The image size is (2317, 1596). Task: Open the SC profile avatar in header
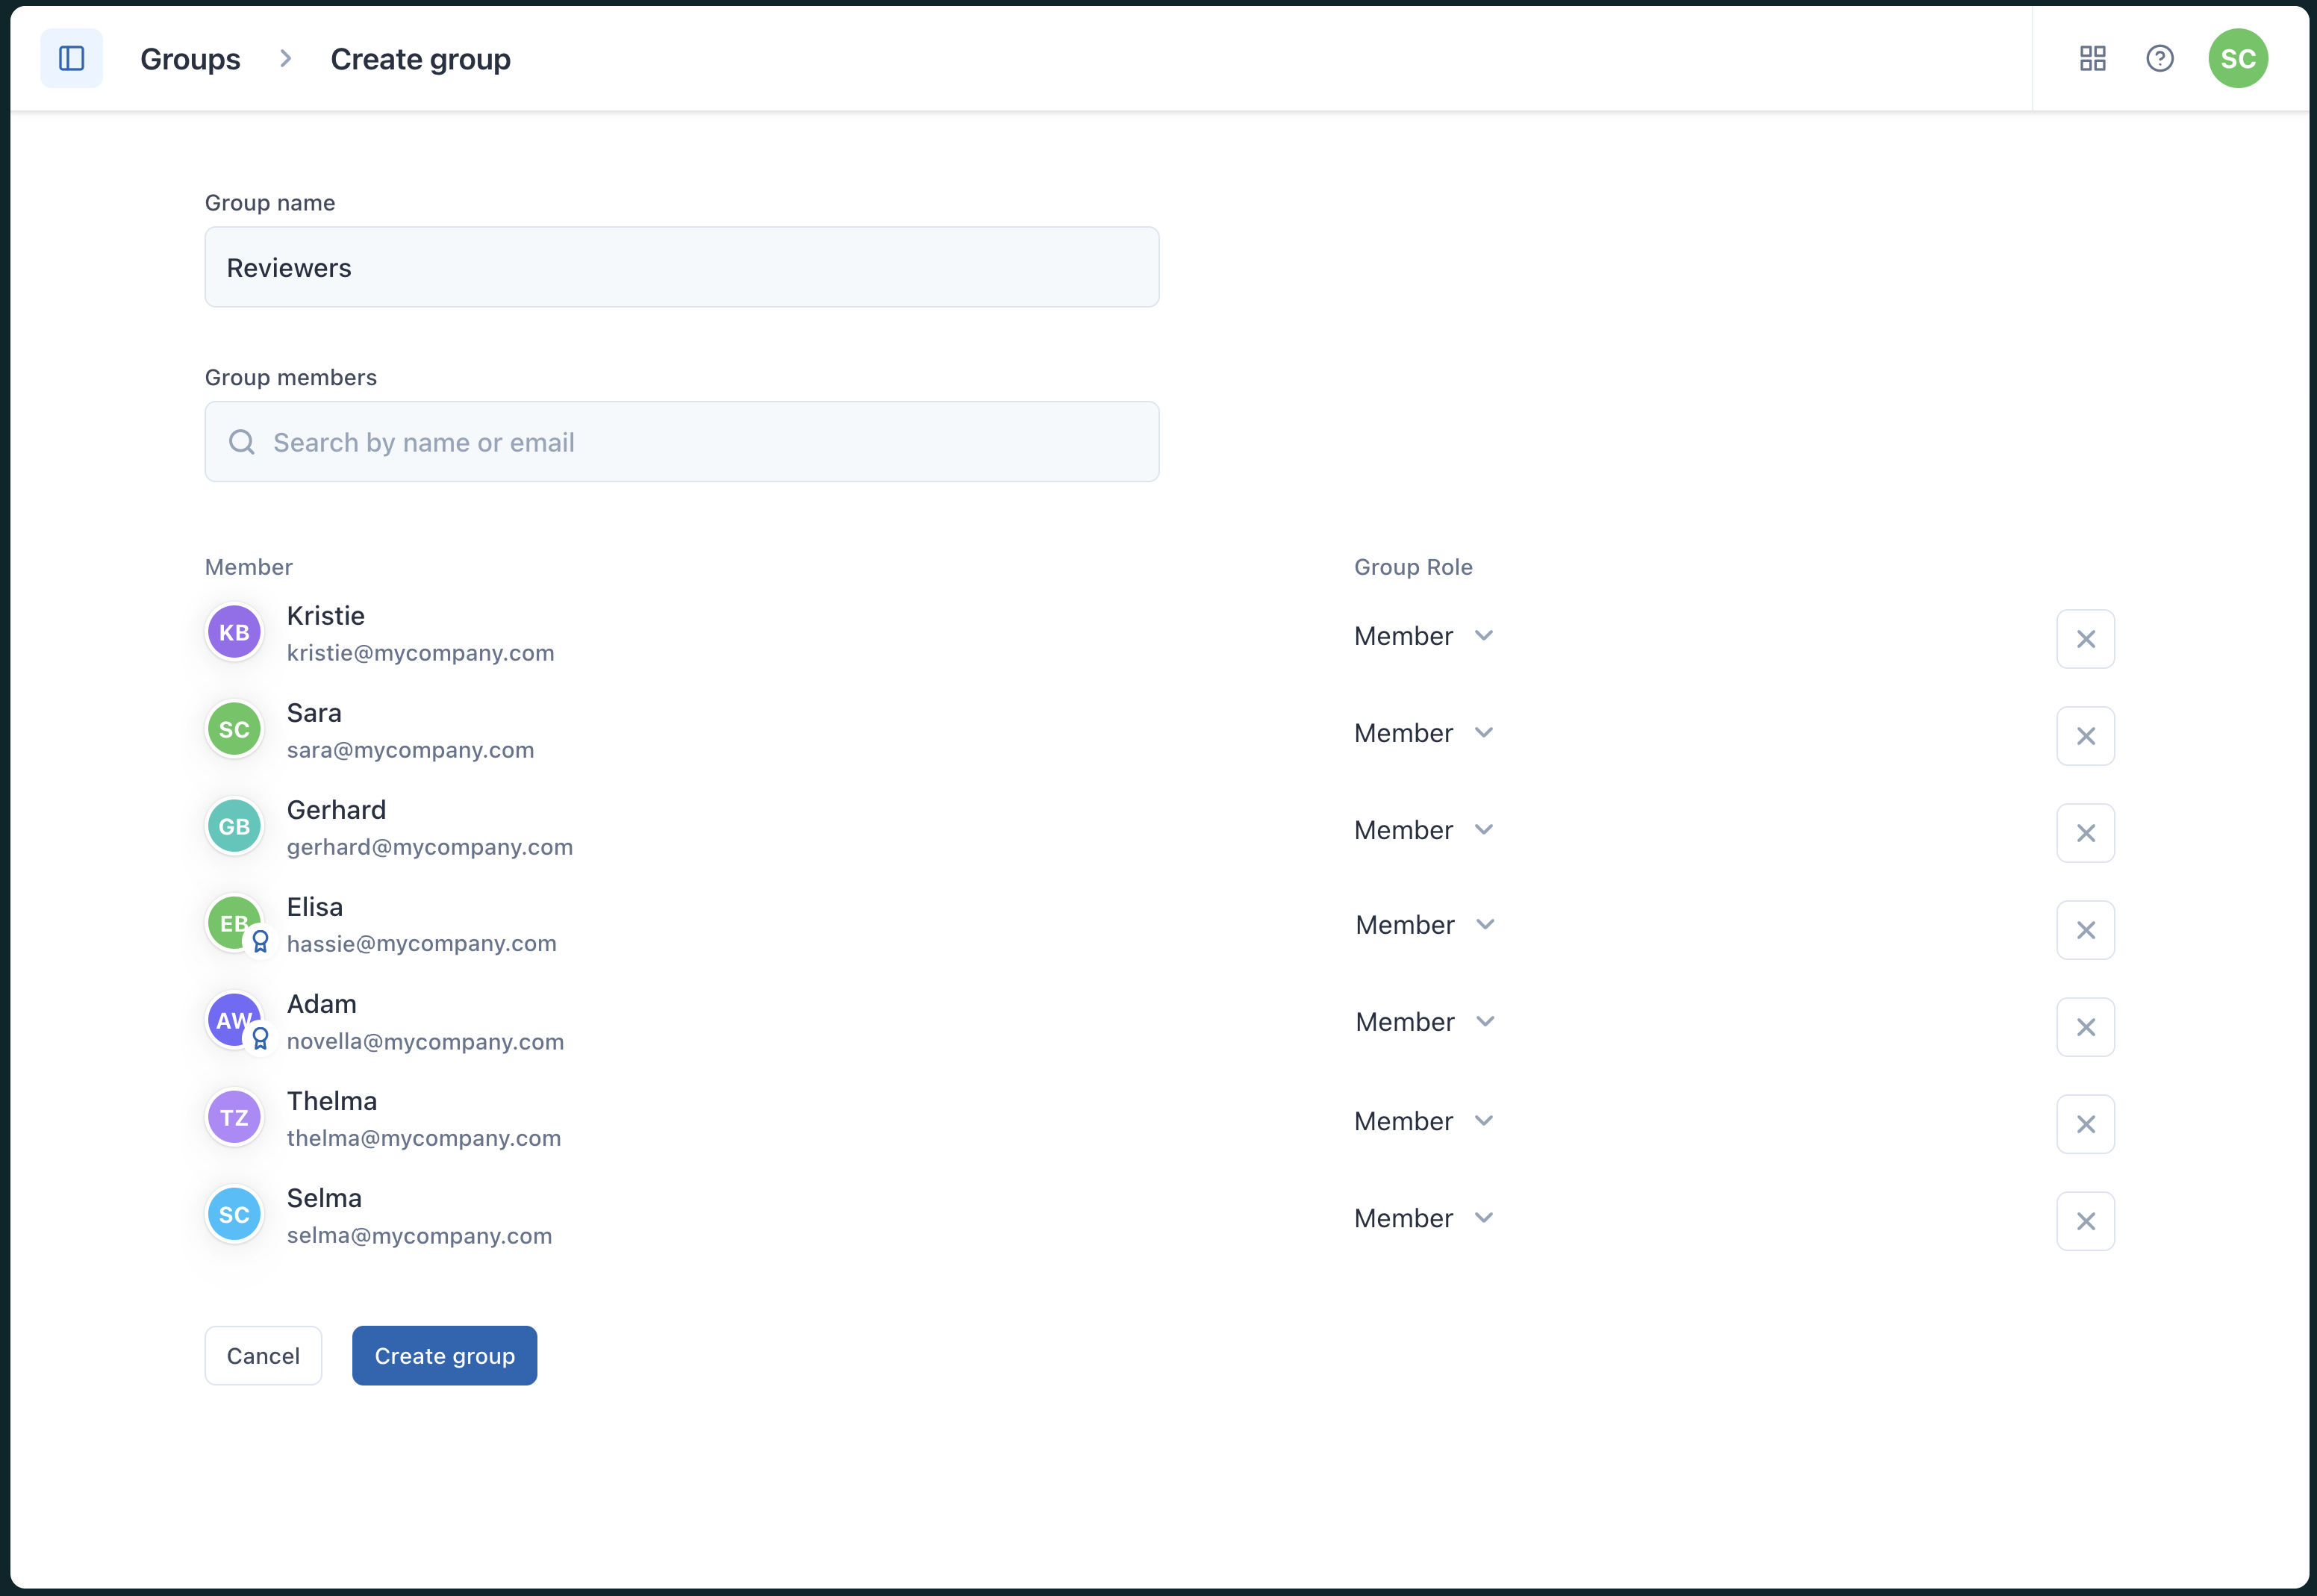(x=2237, y=58)
